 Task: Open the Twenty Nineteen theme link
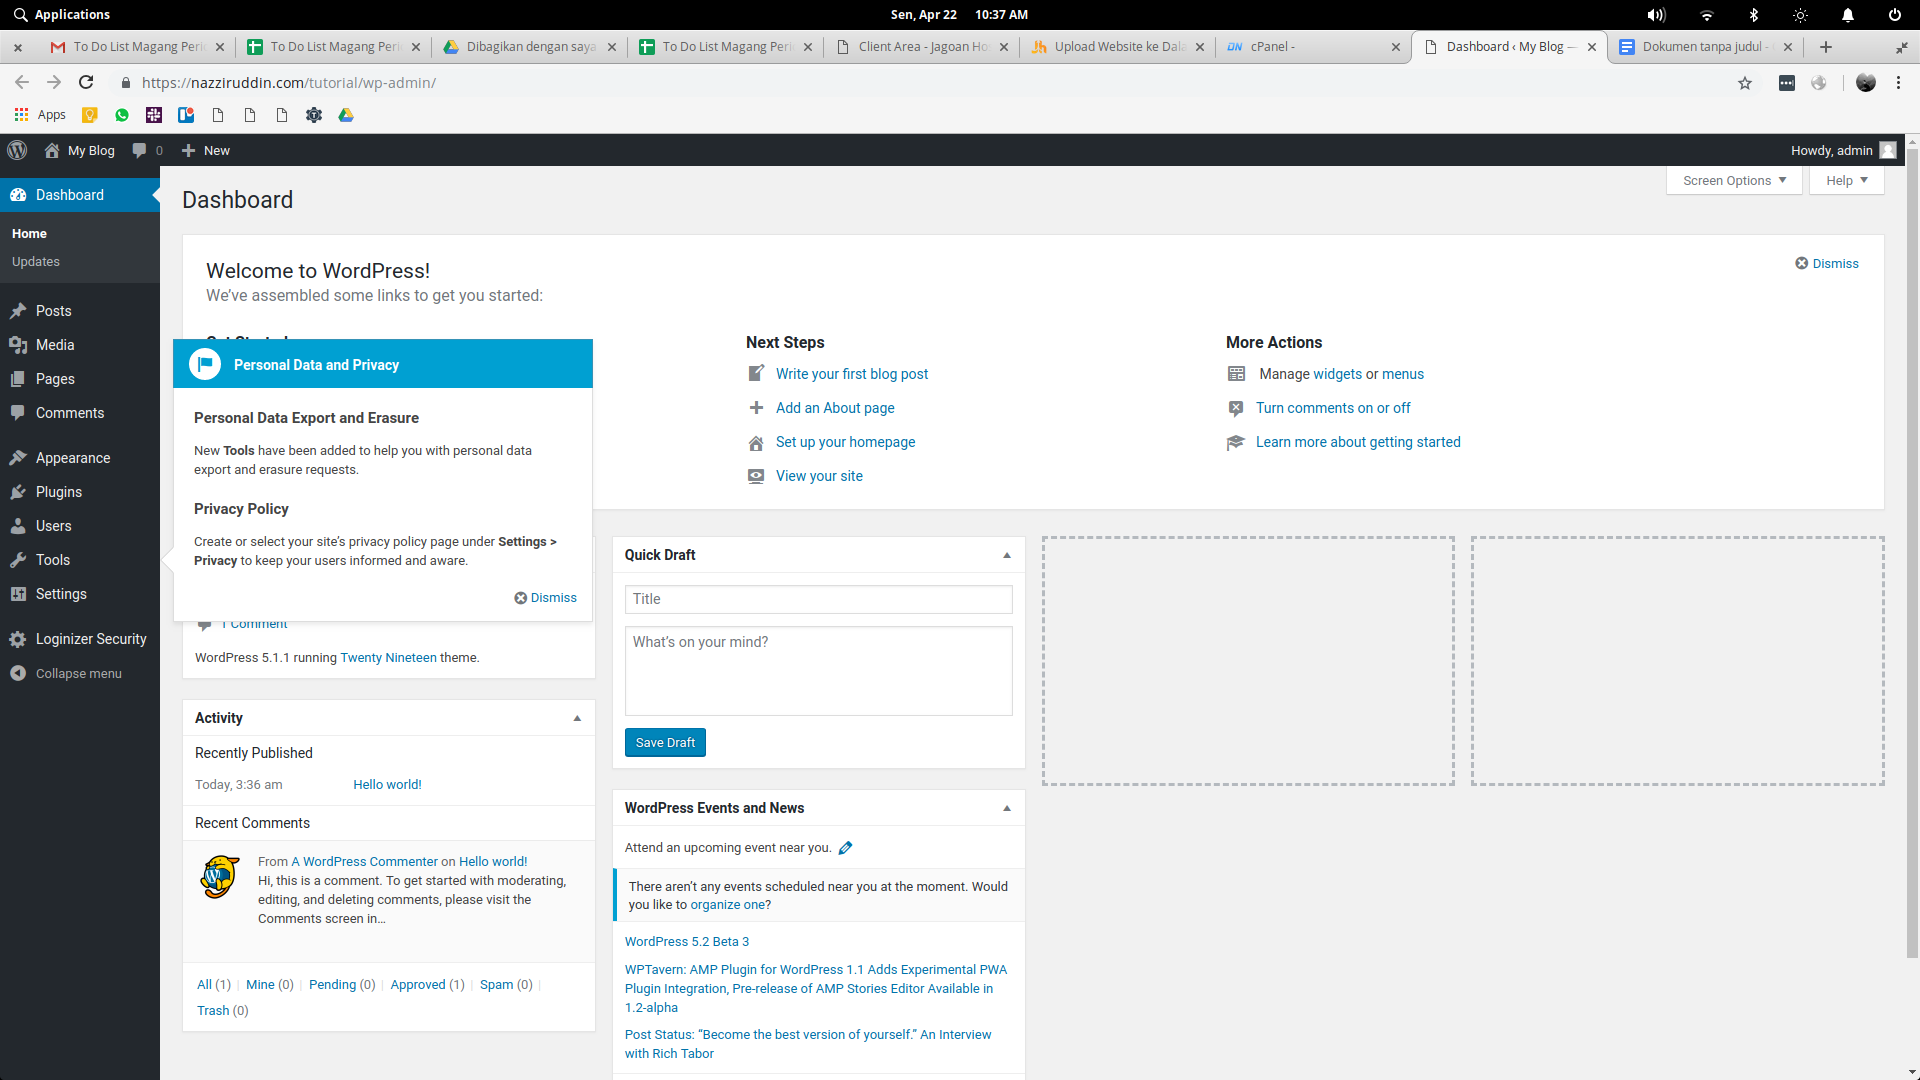click(x=388, y=658)
